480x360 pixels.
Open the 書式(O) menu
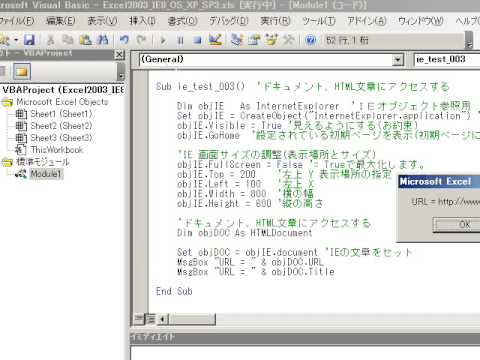click(x=183, y=21)
